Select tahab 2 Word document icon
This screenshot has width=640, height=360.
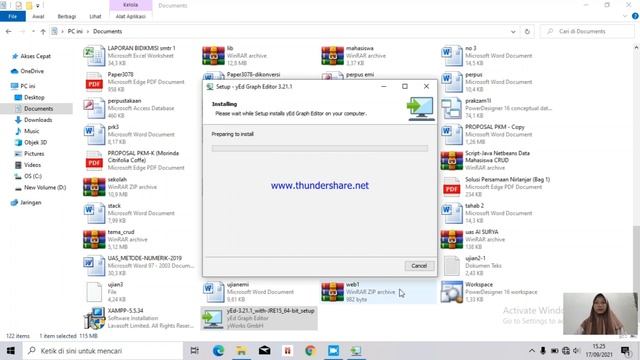pyautogui.click(x=452, y=213)
